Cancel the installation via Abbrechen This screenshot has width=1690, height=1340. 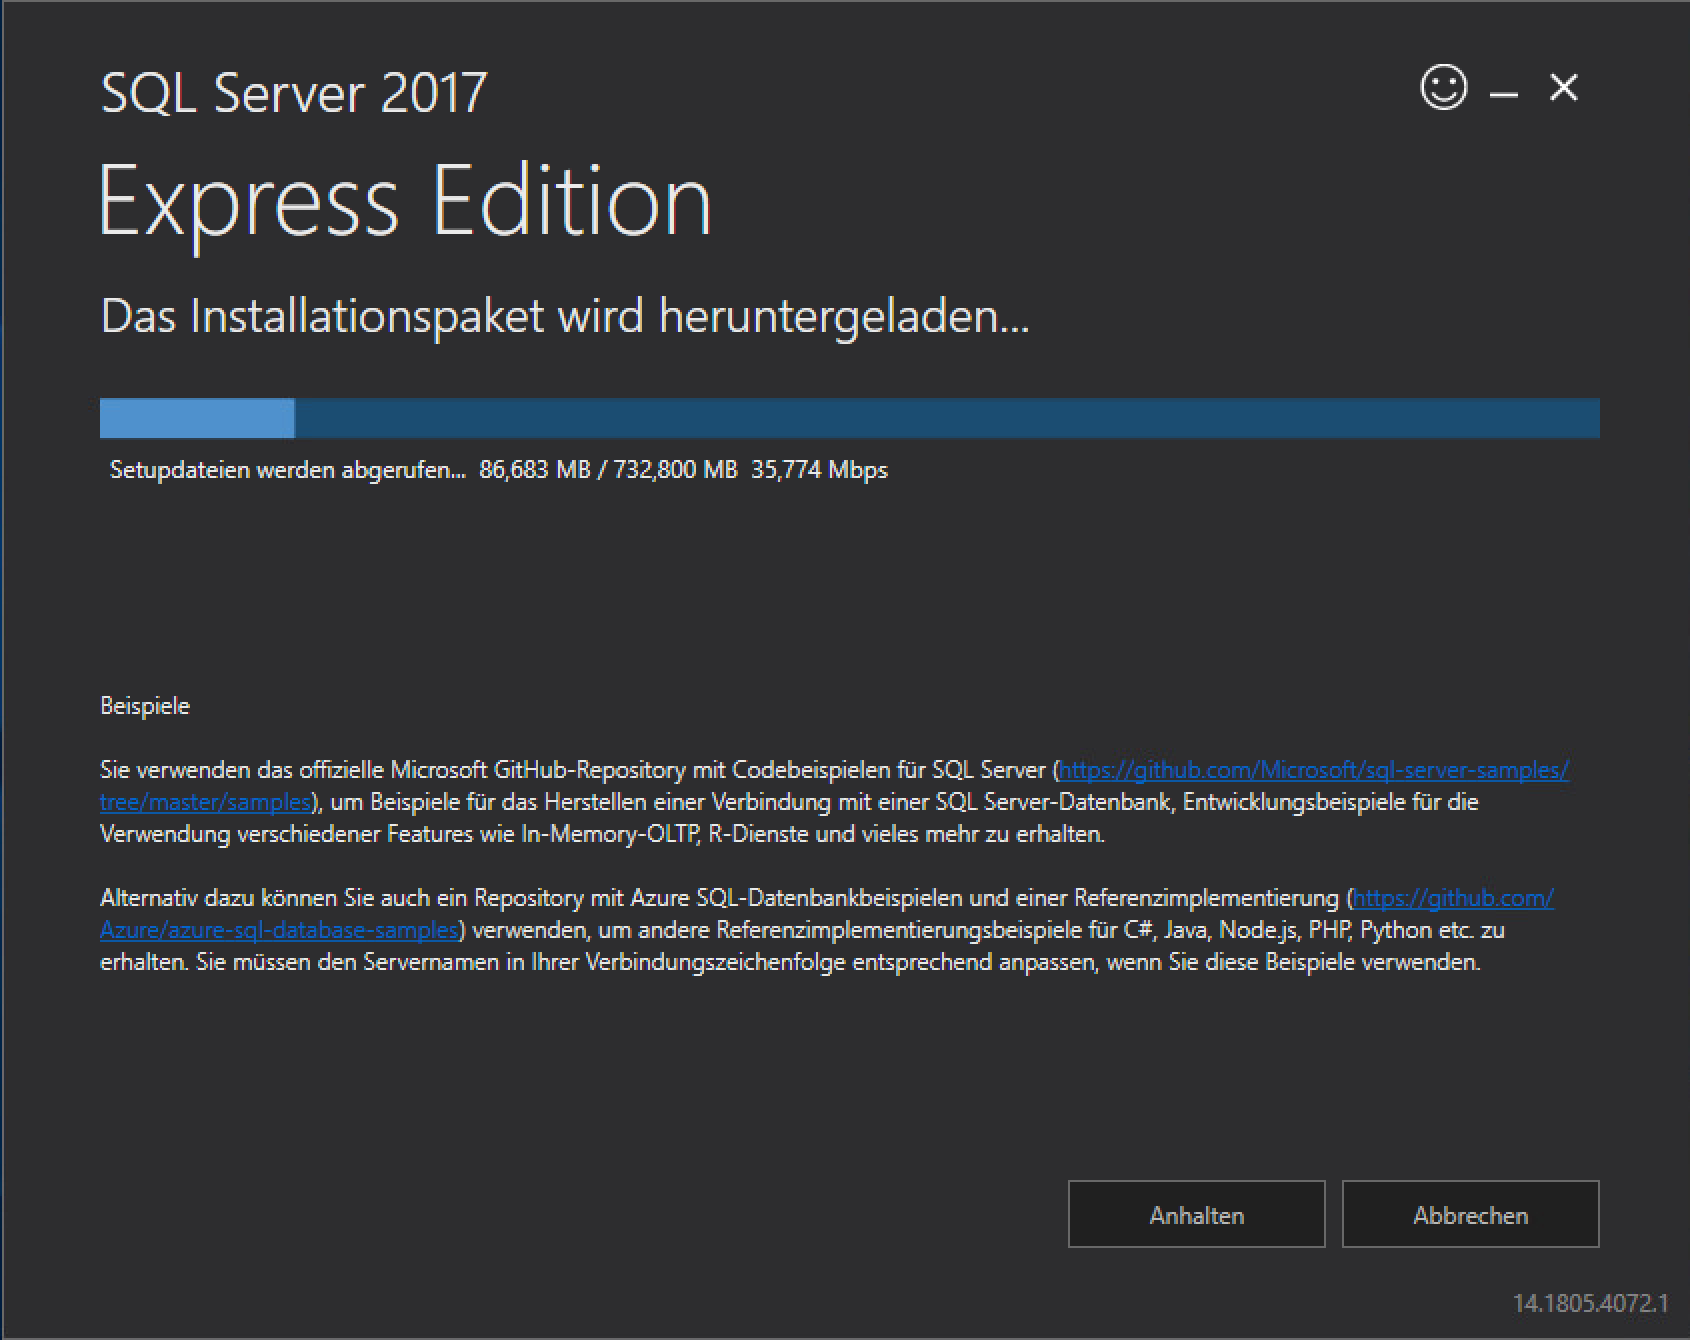(1470, 1215)
